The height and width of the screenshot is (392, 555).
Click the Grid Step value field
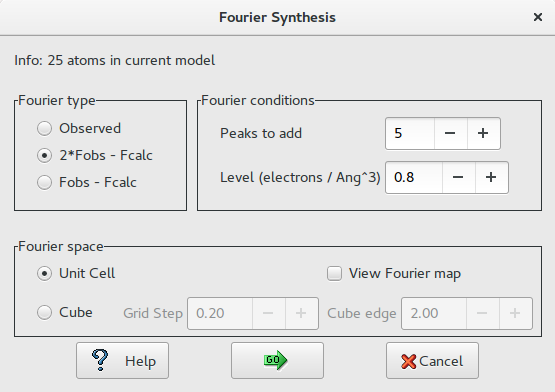click(x=220, y=313)
